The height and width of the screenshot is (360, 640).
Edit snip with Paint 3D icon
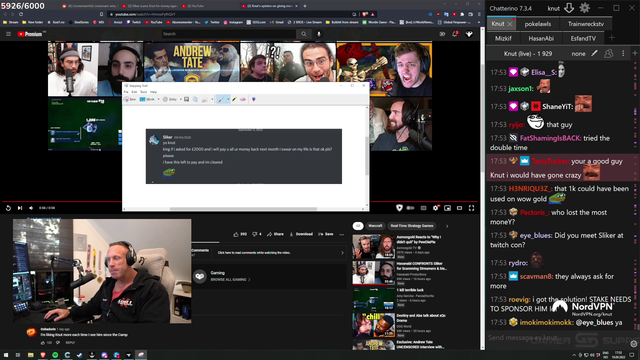pyautogui.click(x=253, y=99)
